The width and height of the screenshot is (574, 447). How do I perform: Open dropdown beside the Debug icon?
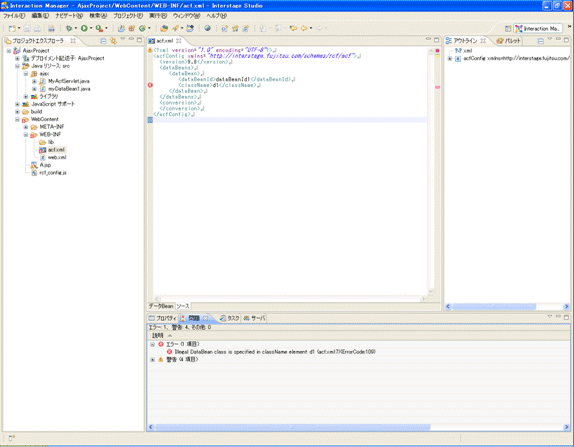76,28
